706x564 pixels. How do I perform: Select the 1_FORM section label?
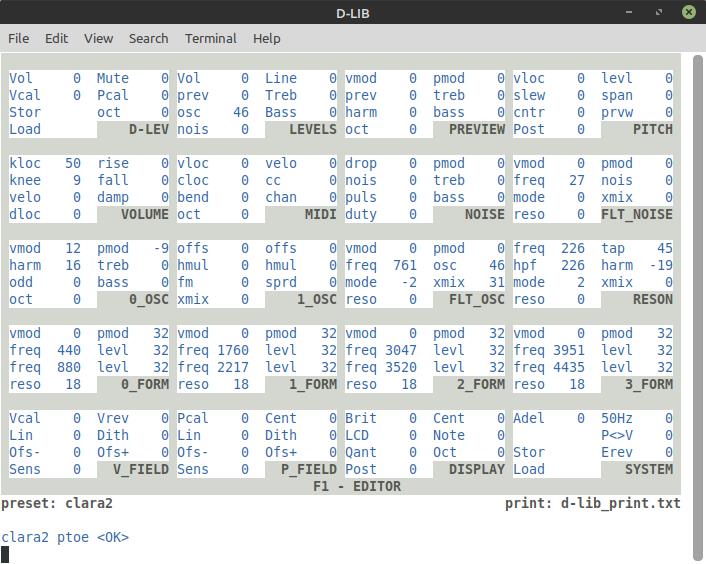[312, 385]
